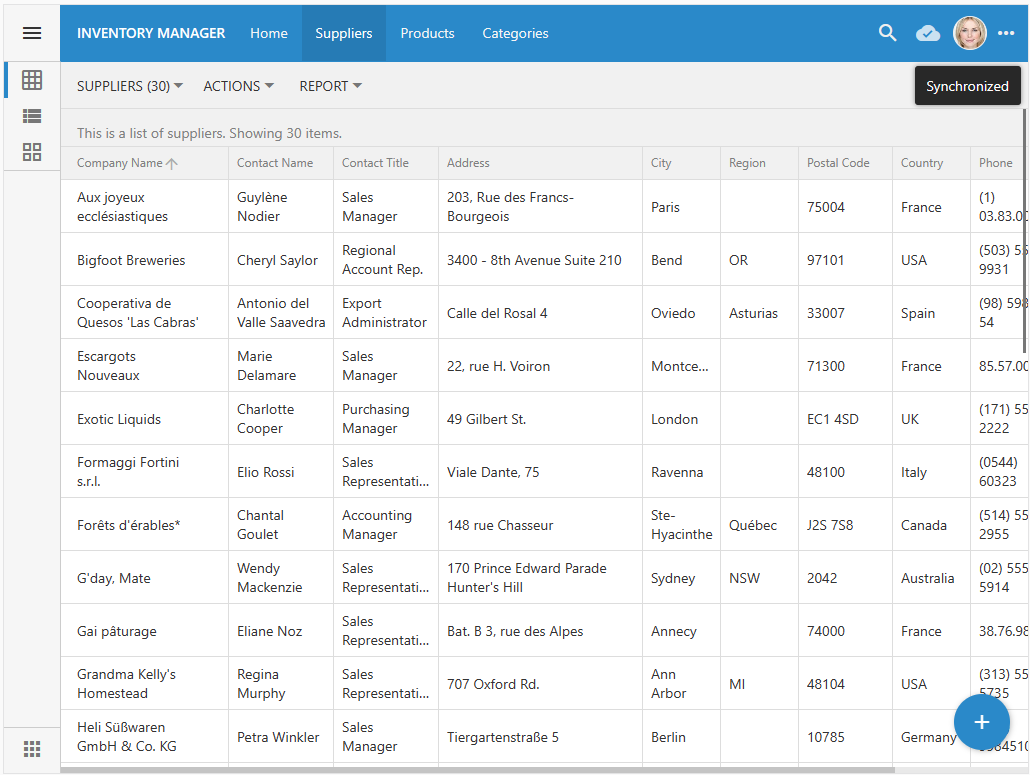Click the horizontal scrollbar at bottom

click(x=477, y=770)
